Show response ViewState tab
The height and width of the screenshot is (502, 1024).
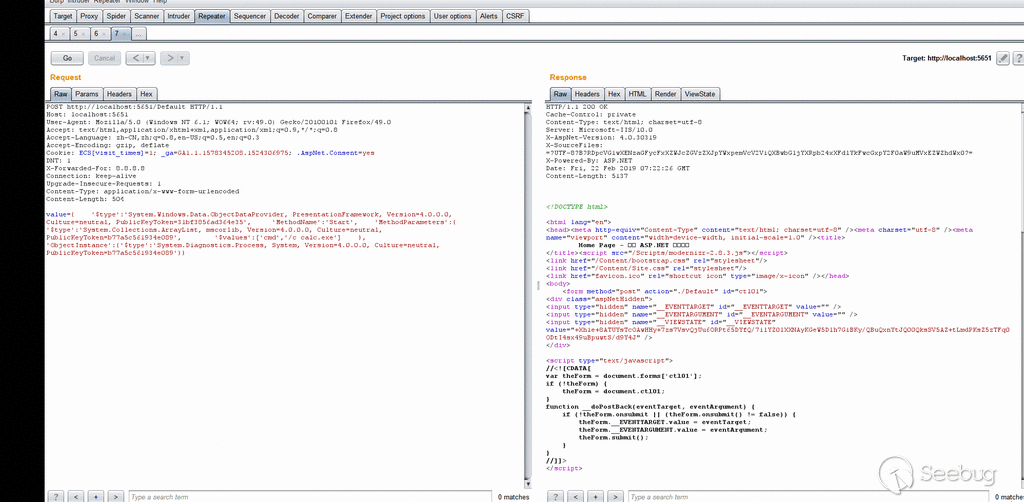[x=699, y=94]
